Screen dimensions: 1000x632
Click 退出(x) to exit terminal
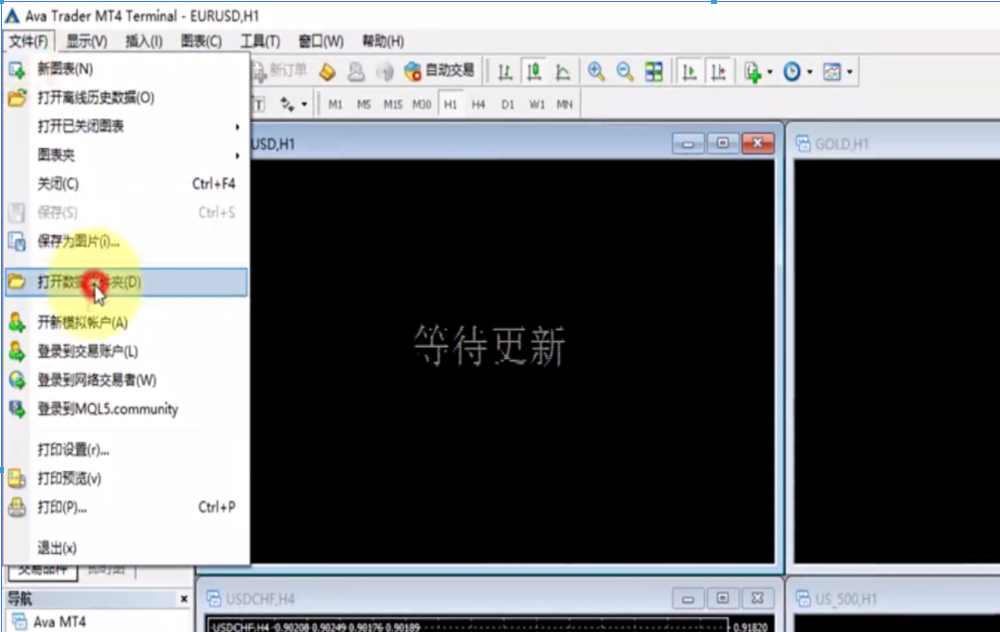click(x=126, y=548)
